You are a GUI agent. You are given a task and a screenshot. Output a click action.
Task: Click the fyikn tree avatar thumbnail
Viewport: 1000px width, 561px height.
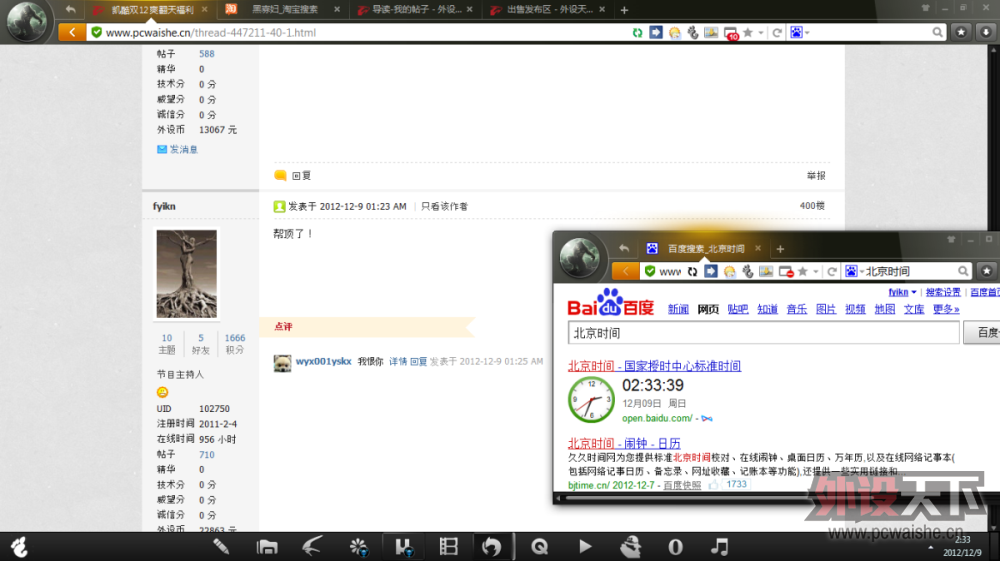tap(186, 274)
